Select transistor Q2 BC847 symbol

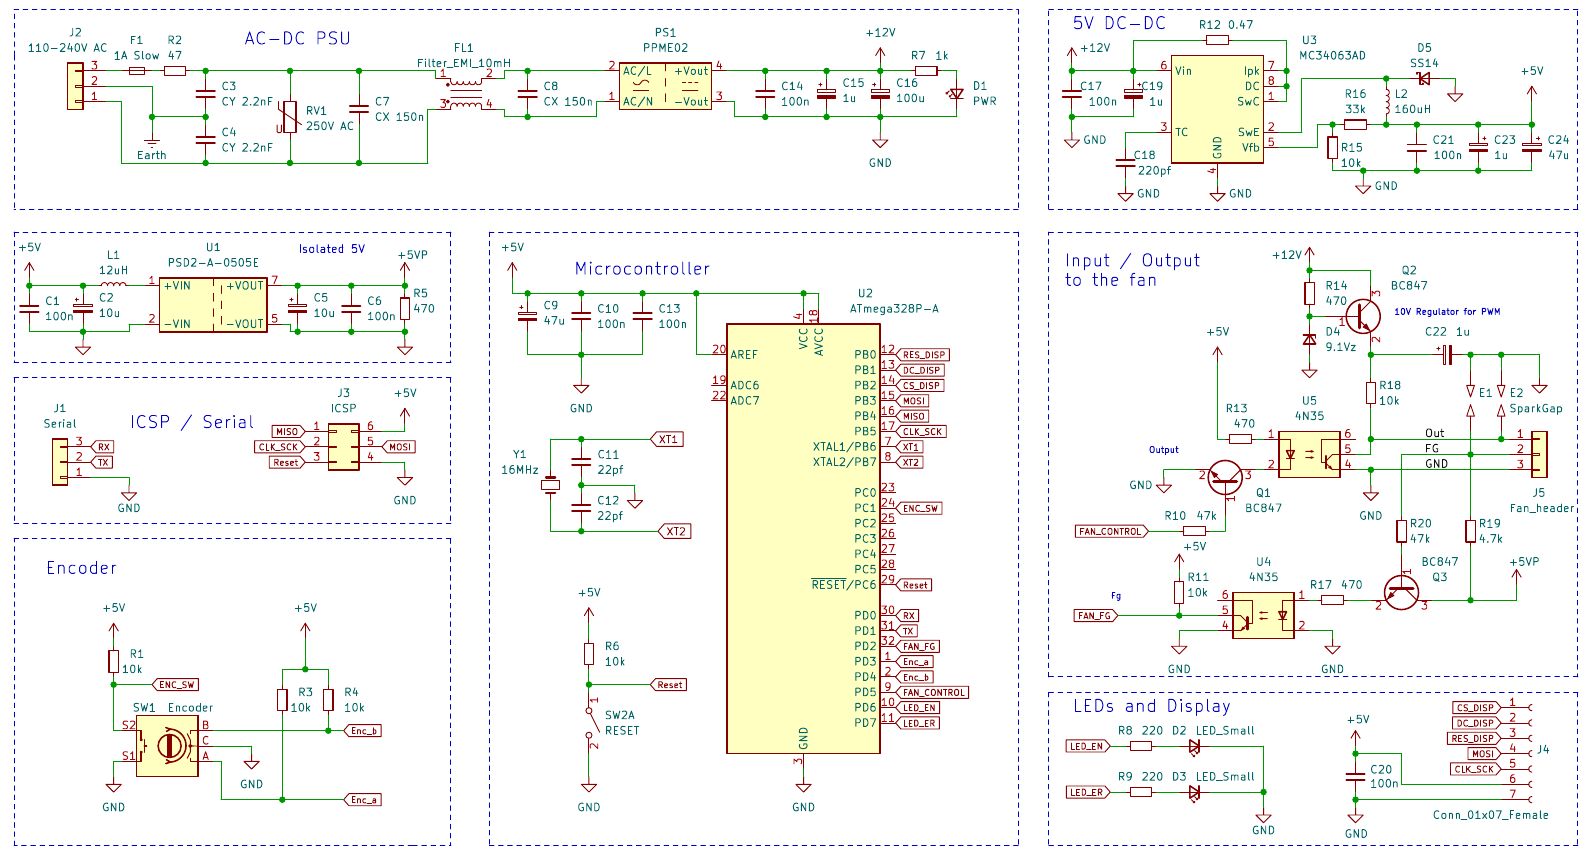point(1362,316)
